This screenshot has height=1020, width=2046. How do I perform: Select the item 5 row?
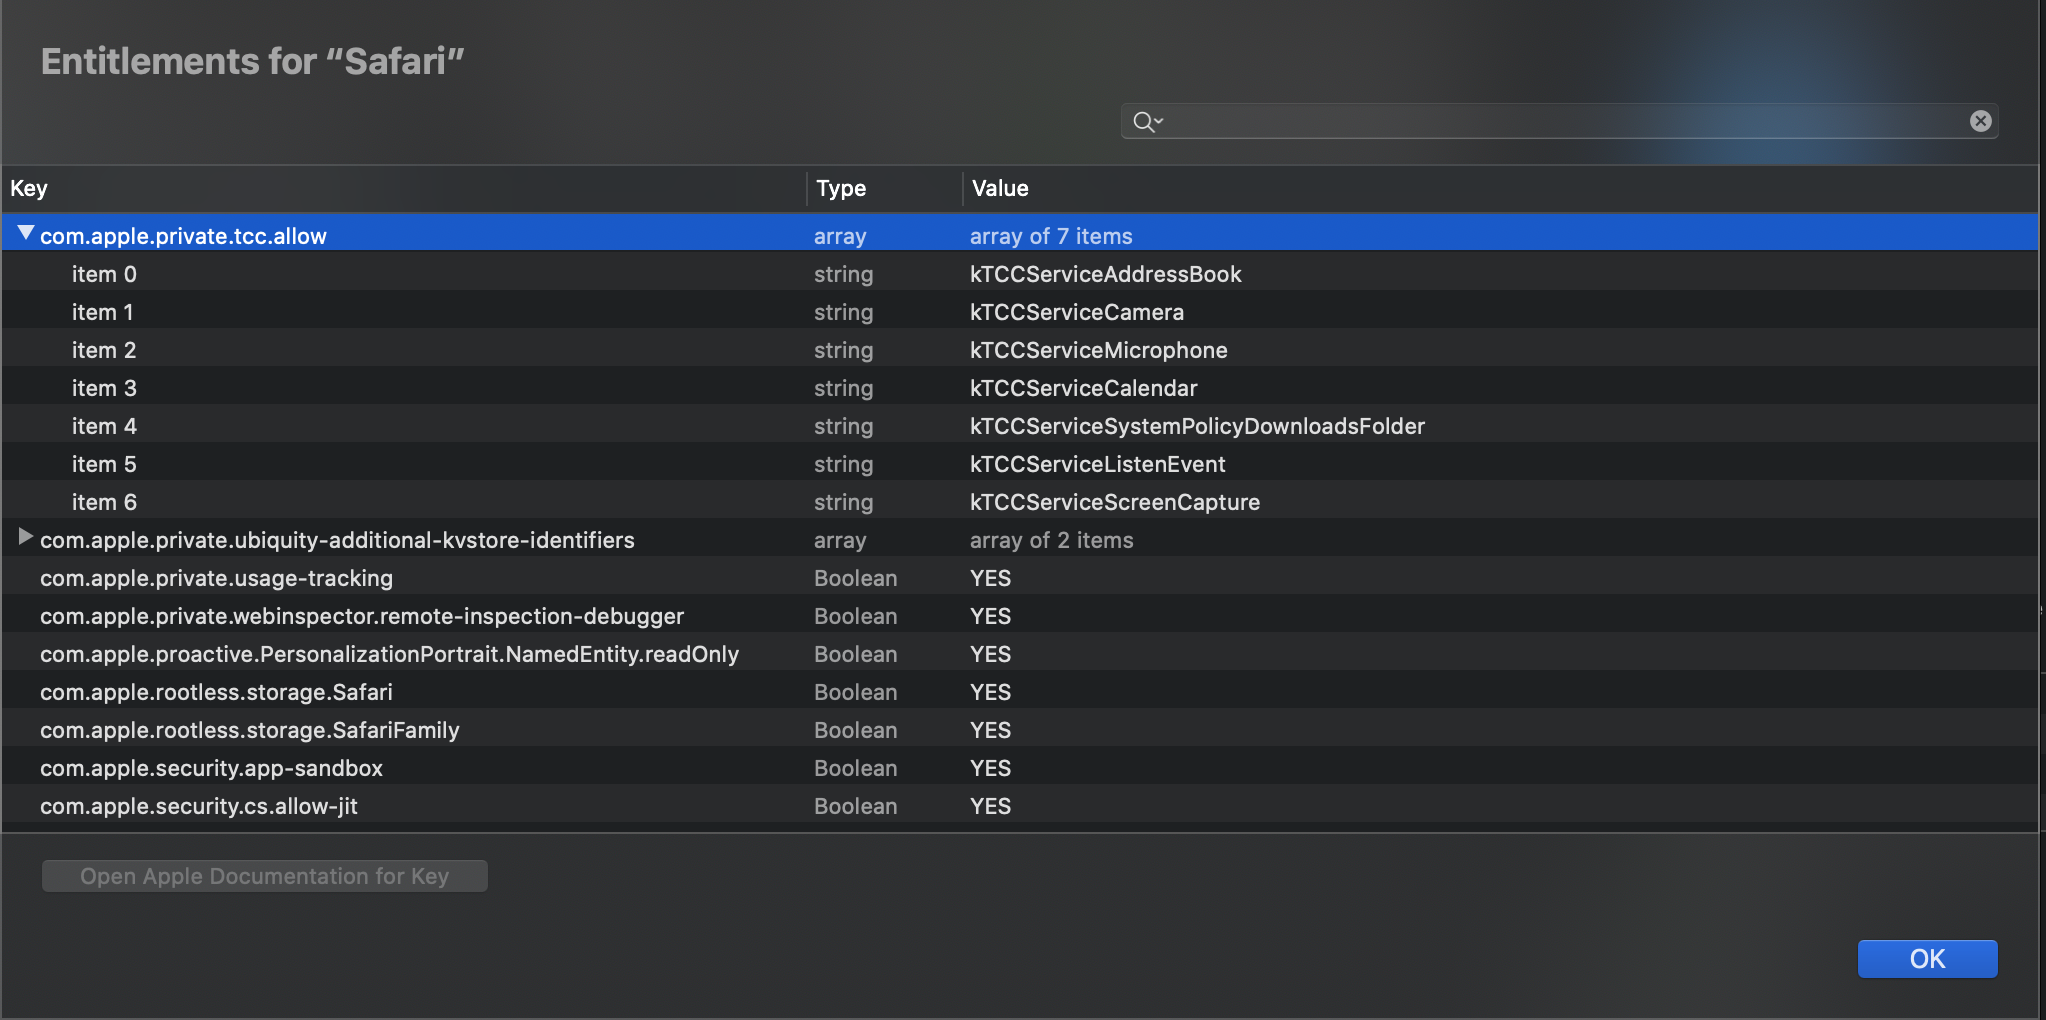pyautogui.click(x=1020, y=464)
